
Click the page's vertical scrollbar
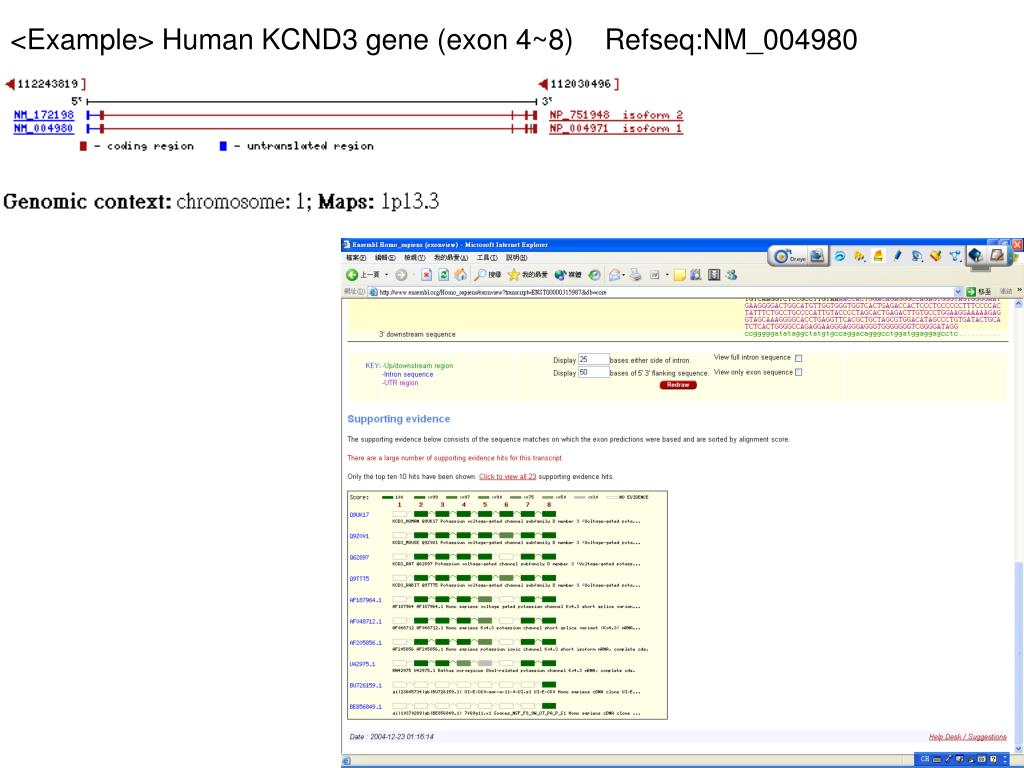click(x=1019, y=526)
